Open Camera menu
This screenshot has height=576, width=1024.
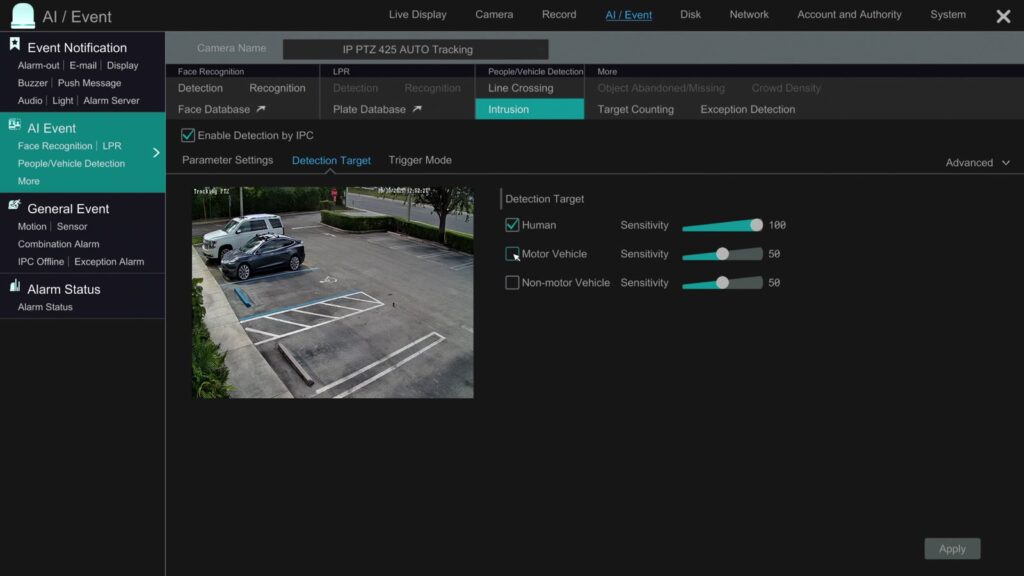[494, 14]
